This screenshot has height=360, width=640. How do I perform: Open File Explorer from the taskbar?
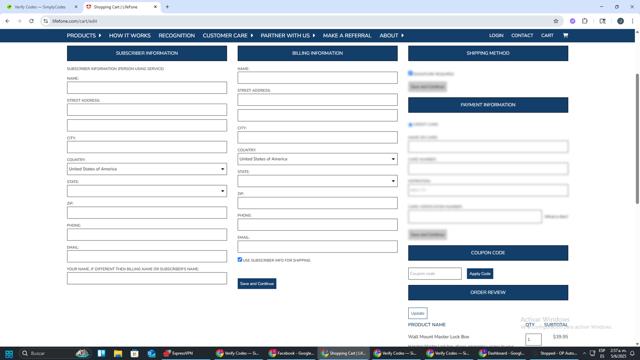[118, 353]
